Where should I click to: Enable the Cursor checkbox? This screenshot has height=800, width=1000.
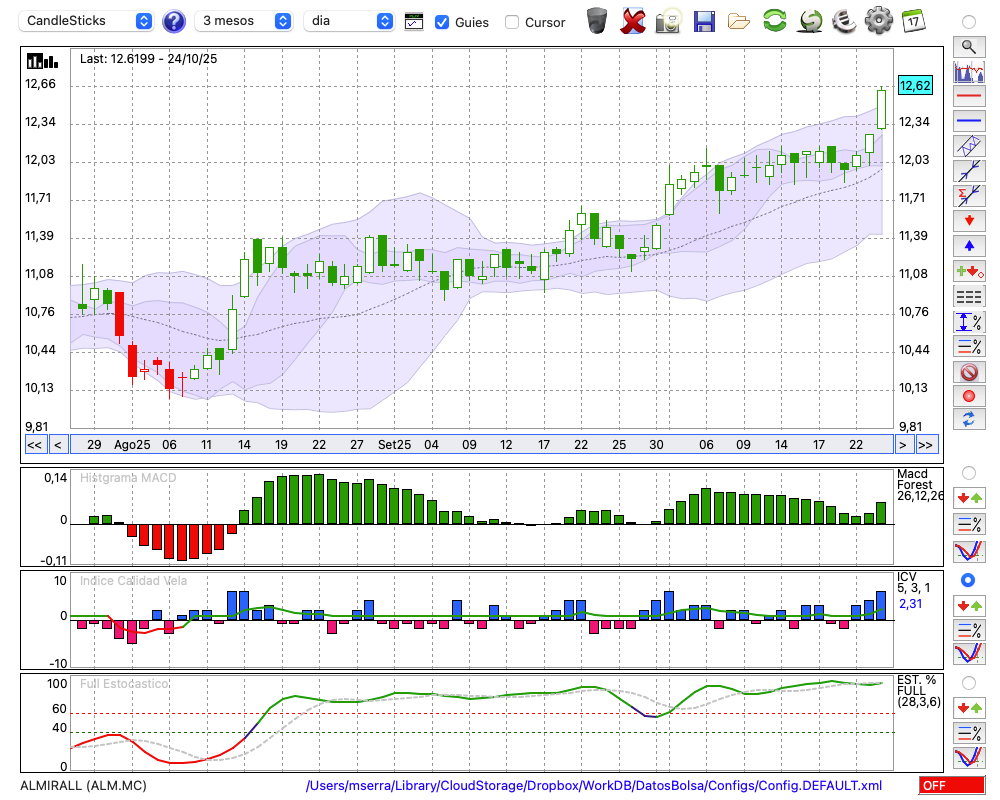(x=511, y=22)
